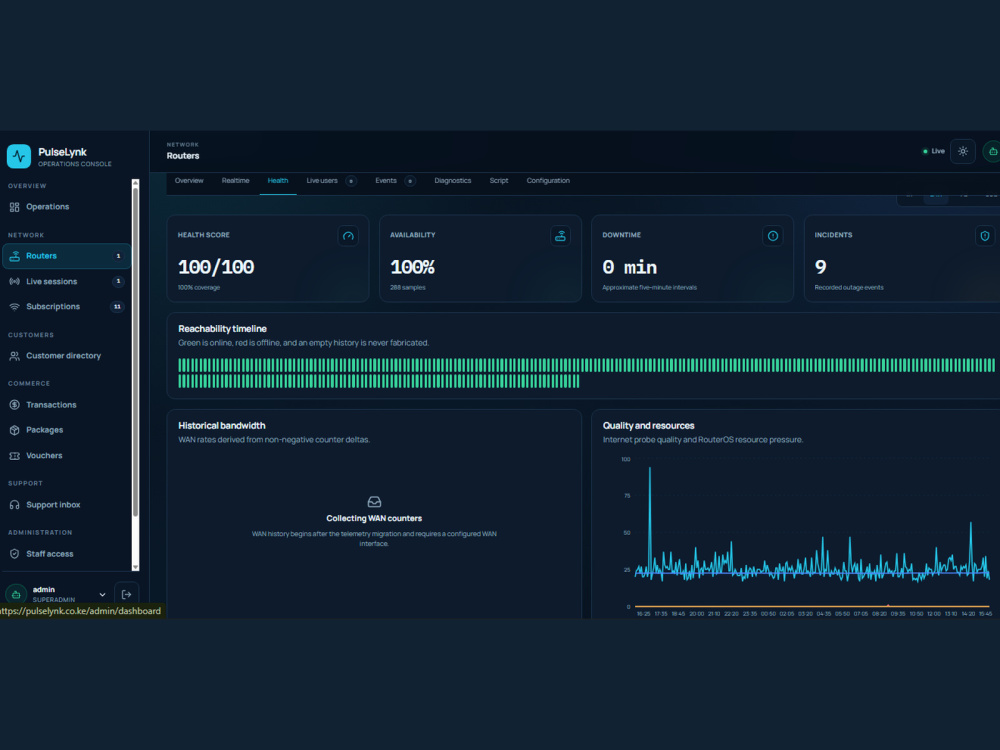Click the Subscriptions count badge showing 11
This screenshot has width=1000, height=750.
click(x=117, y=307)
